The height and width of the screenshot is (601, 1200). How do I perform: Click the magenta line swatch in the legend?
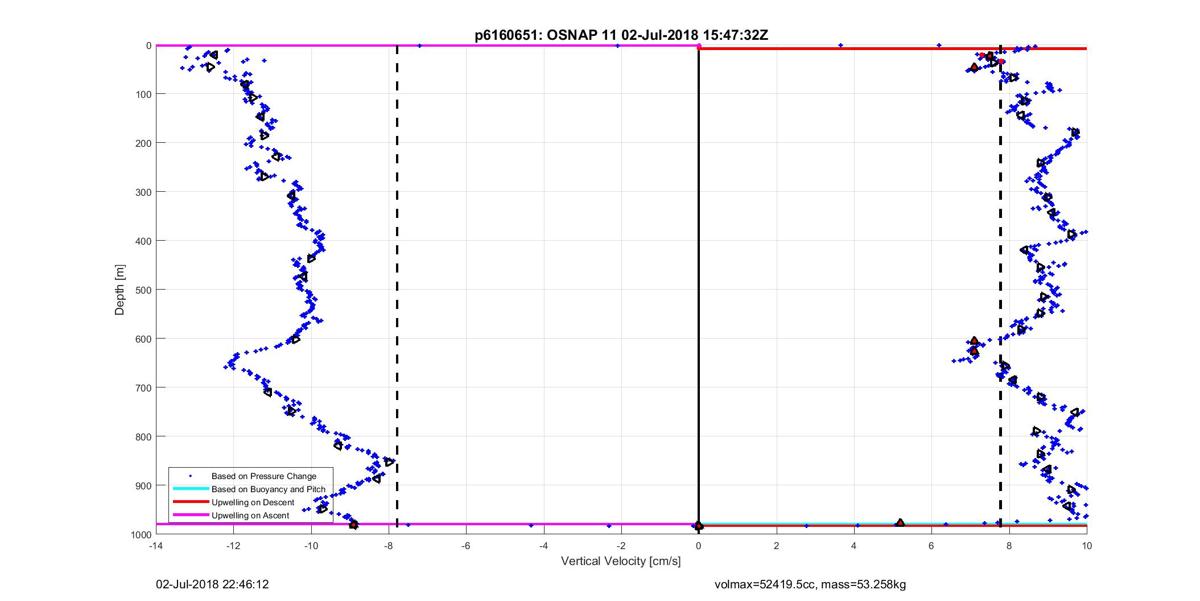click(190, 515)
